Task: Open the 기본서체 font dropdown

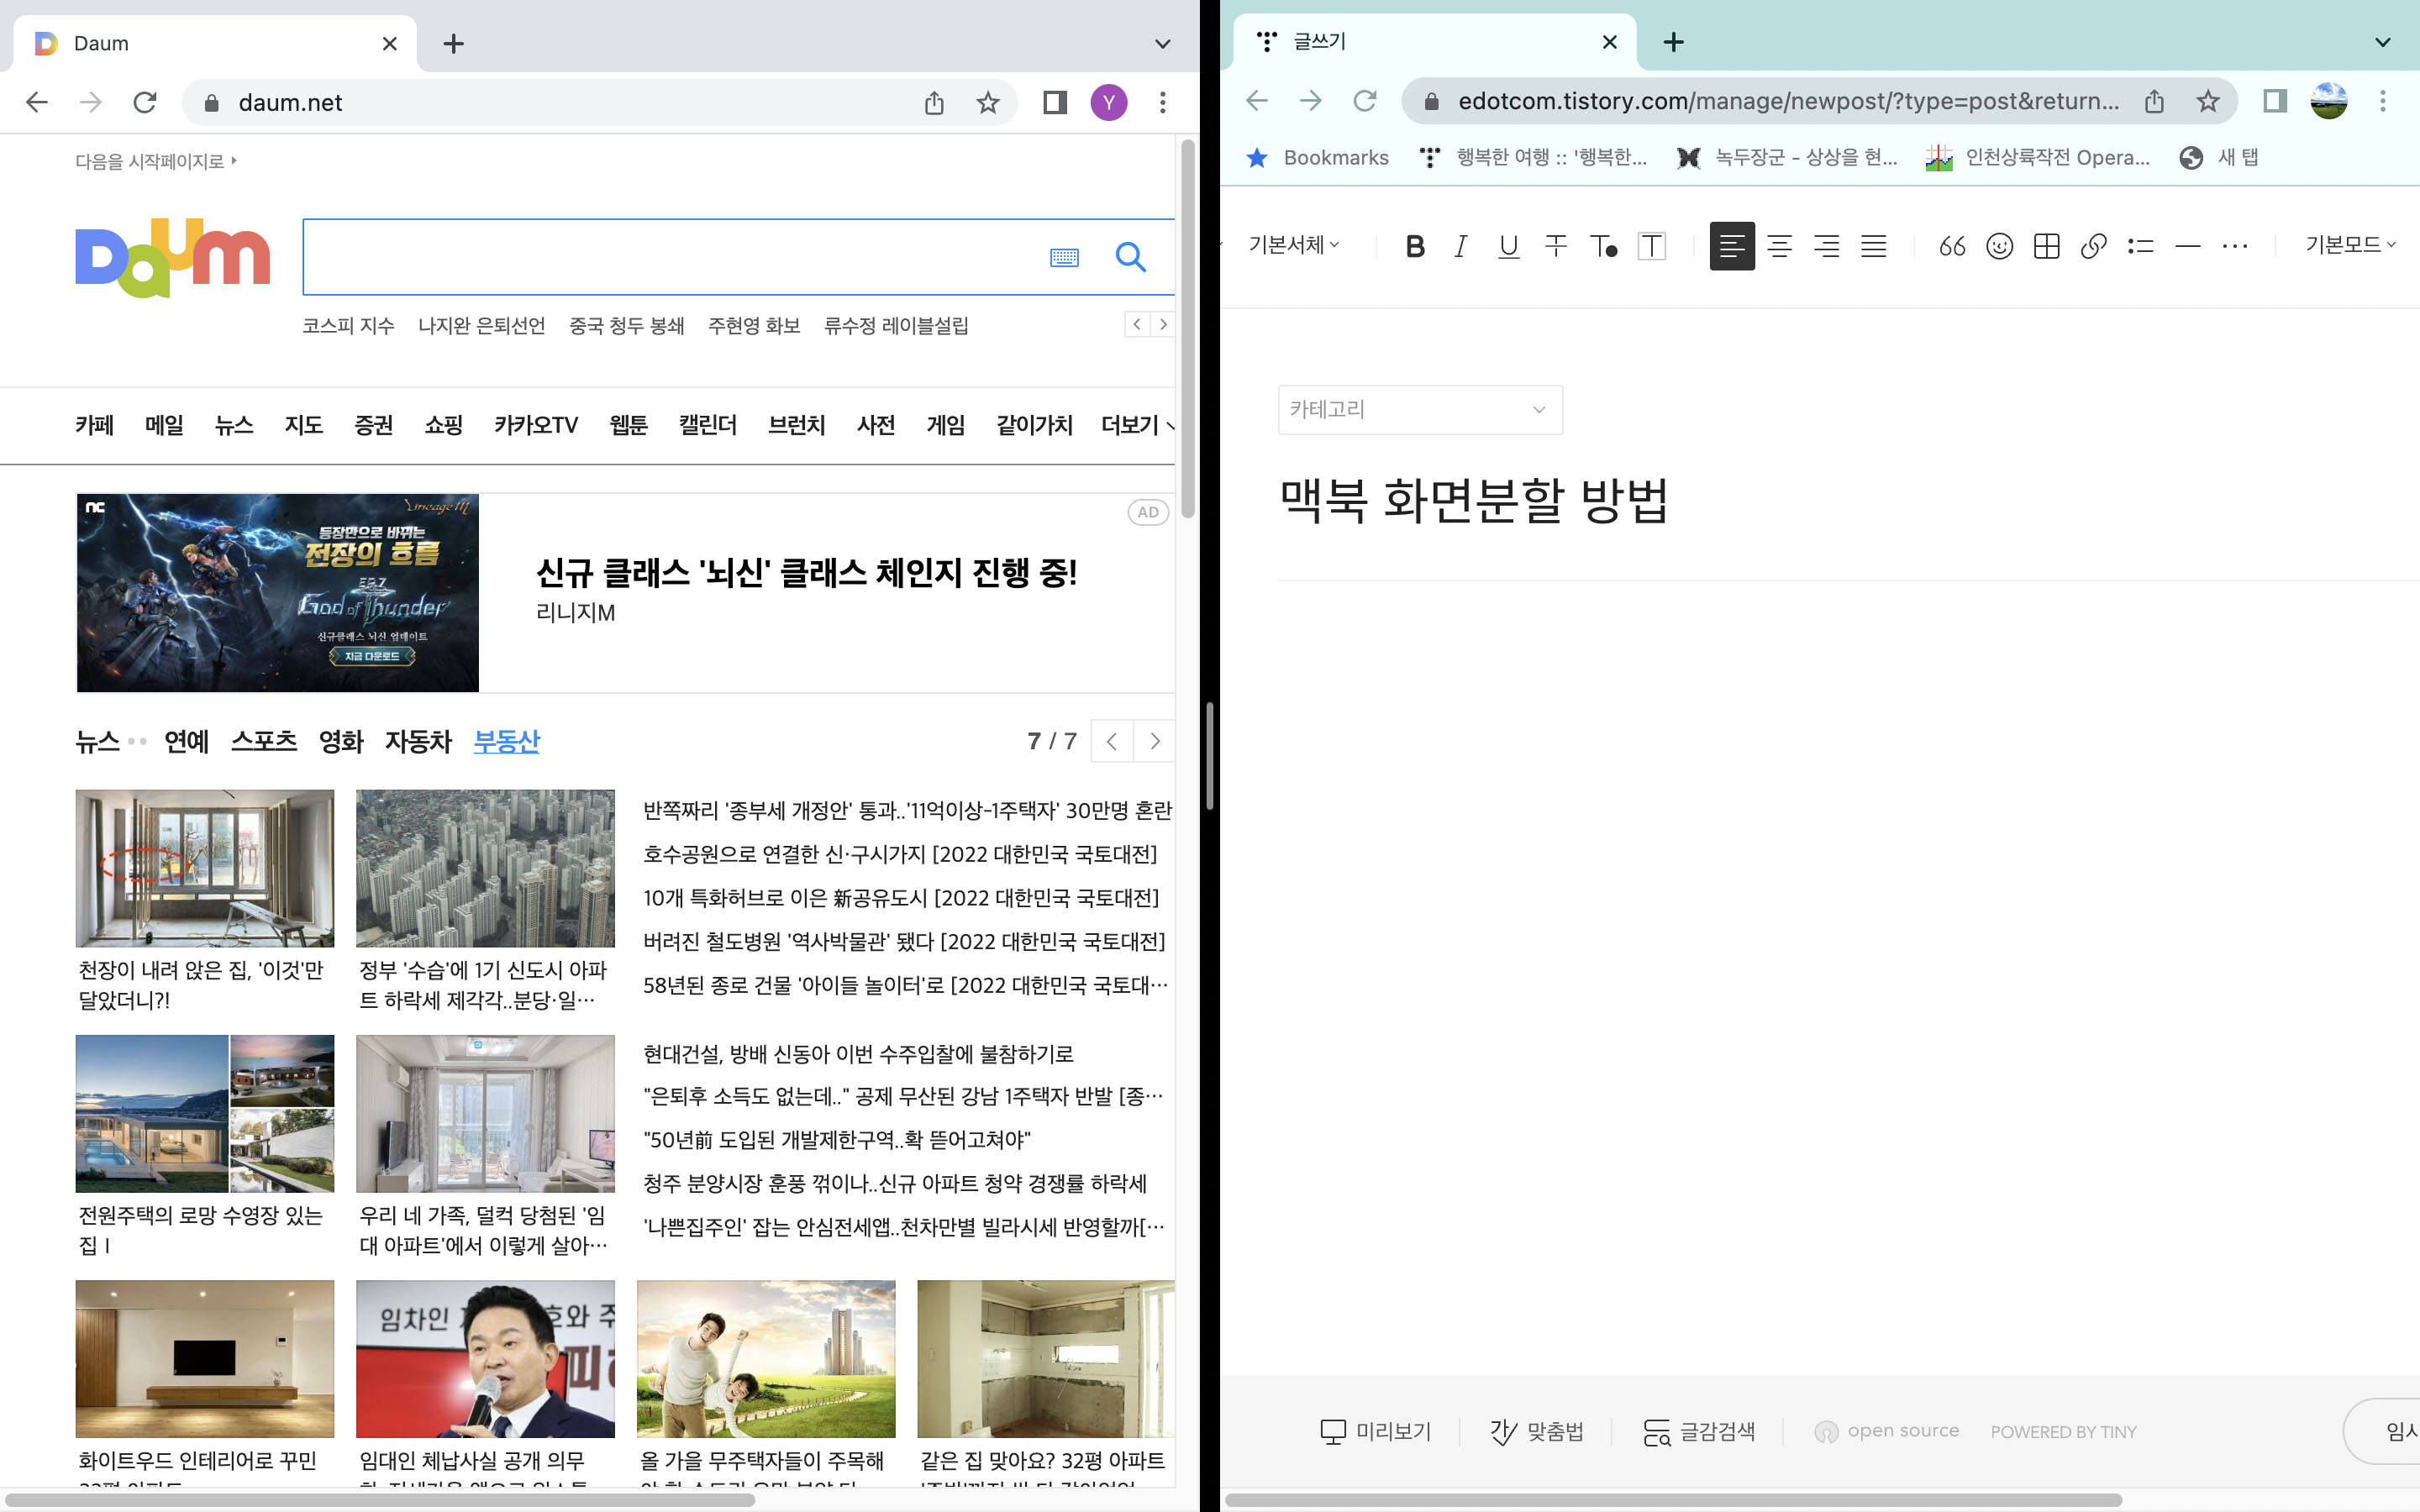Action: point(1292,245)
